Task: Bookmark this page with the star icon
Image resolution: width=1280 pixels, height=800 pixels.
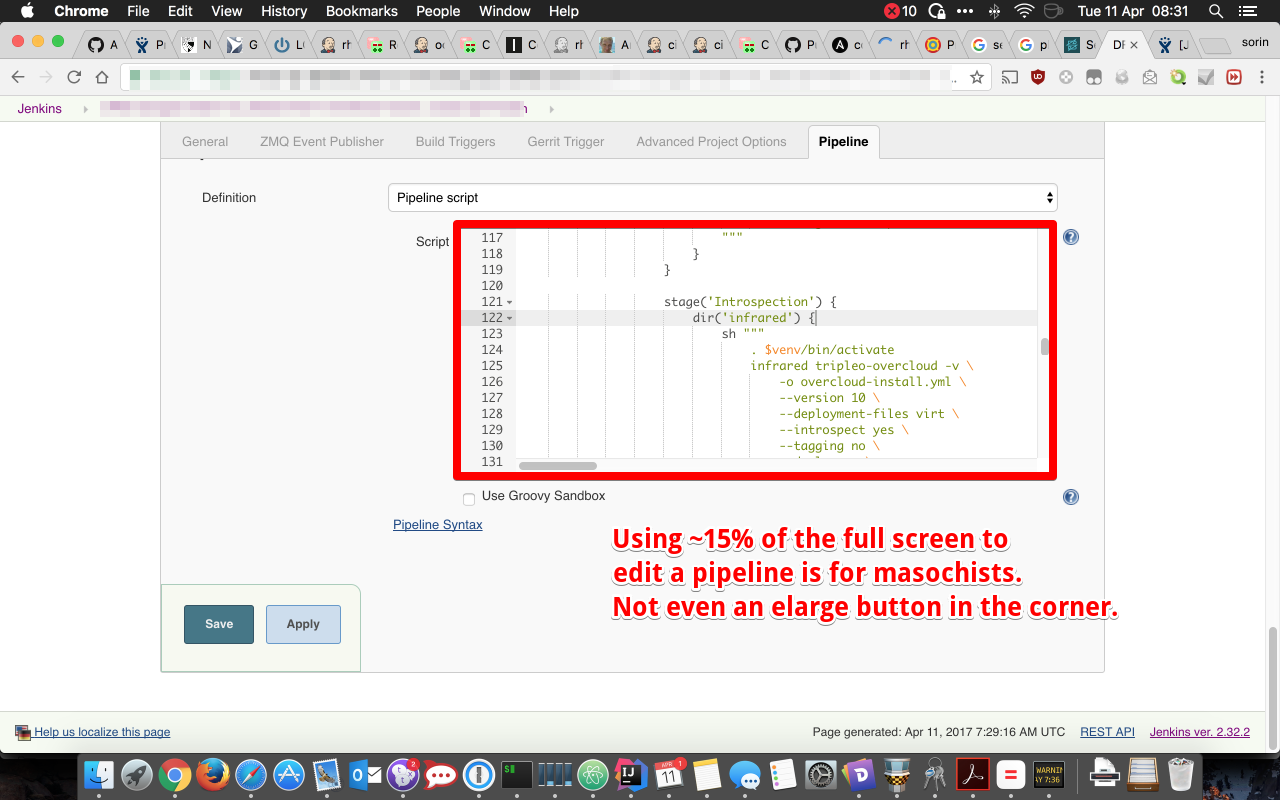Action: [x=977, y=77]
